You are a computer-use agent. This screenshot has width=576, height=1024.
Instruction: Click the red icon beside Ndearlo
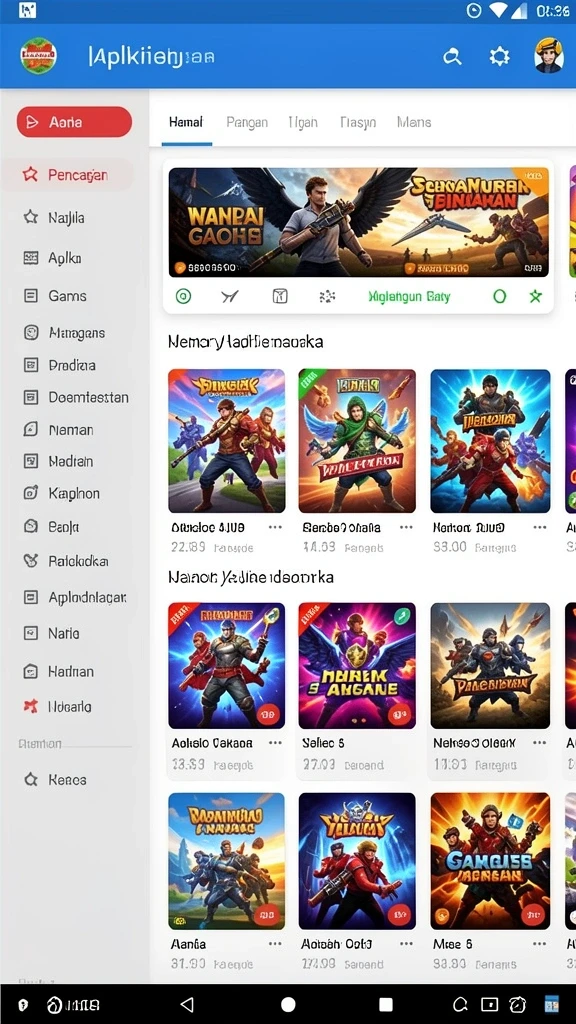click(x=31, y=706)
